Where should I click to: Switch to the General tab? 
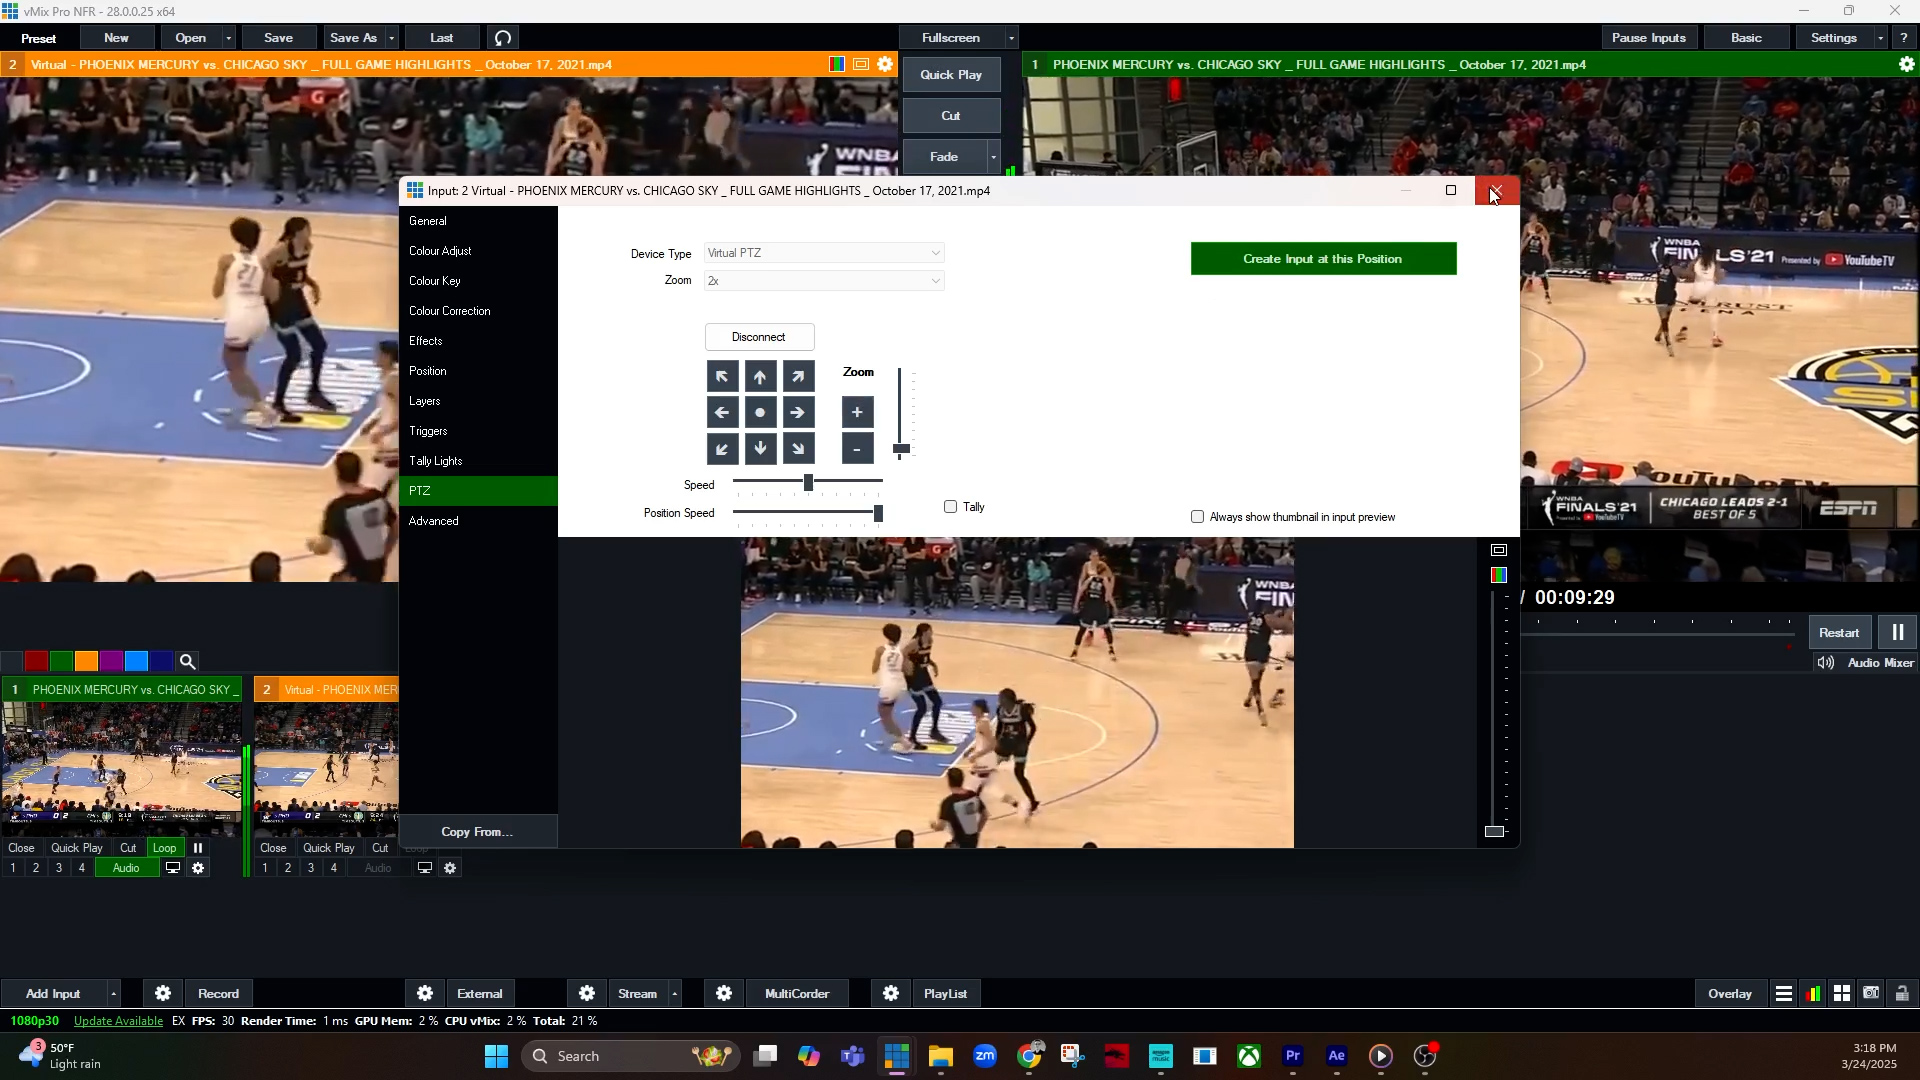click(478, 221)
